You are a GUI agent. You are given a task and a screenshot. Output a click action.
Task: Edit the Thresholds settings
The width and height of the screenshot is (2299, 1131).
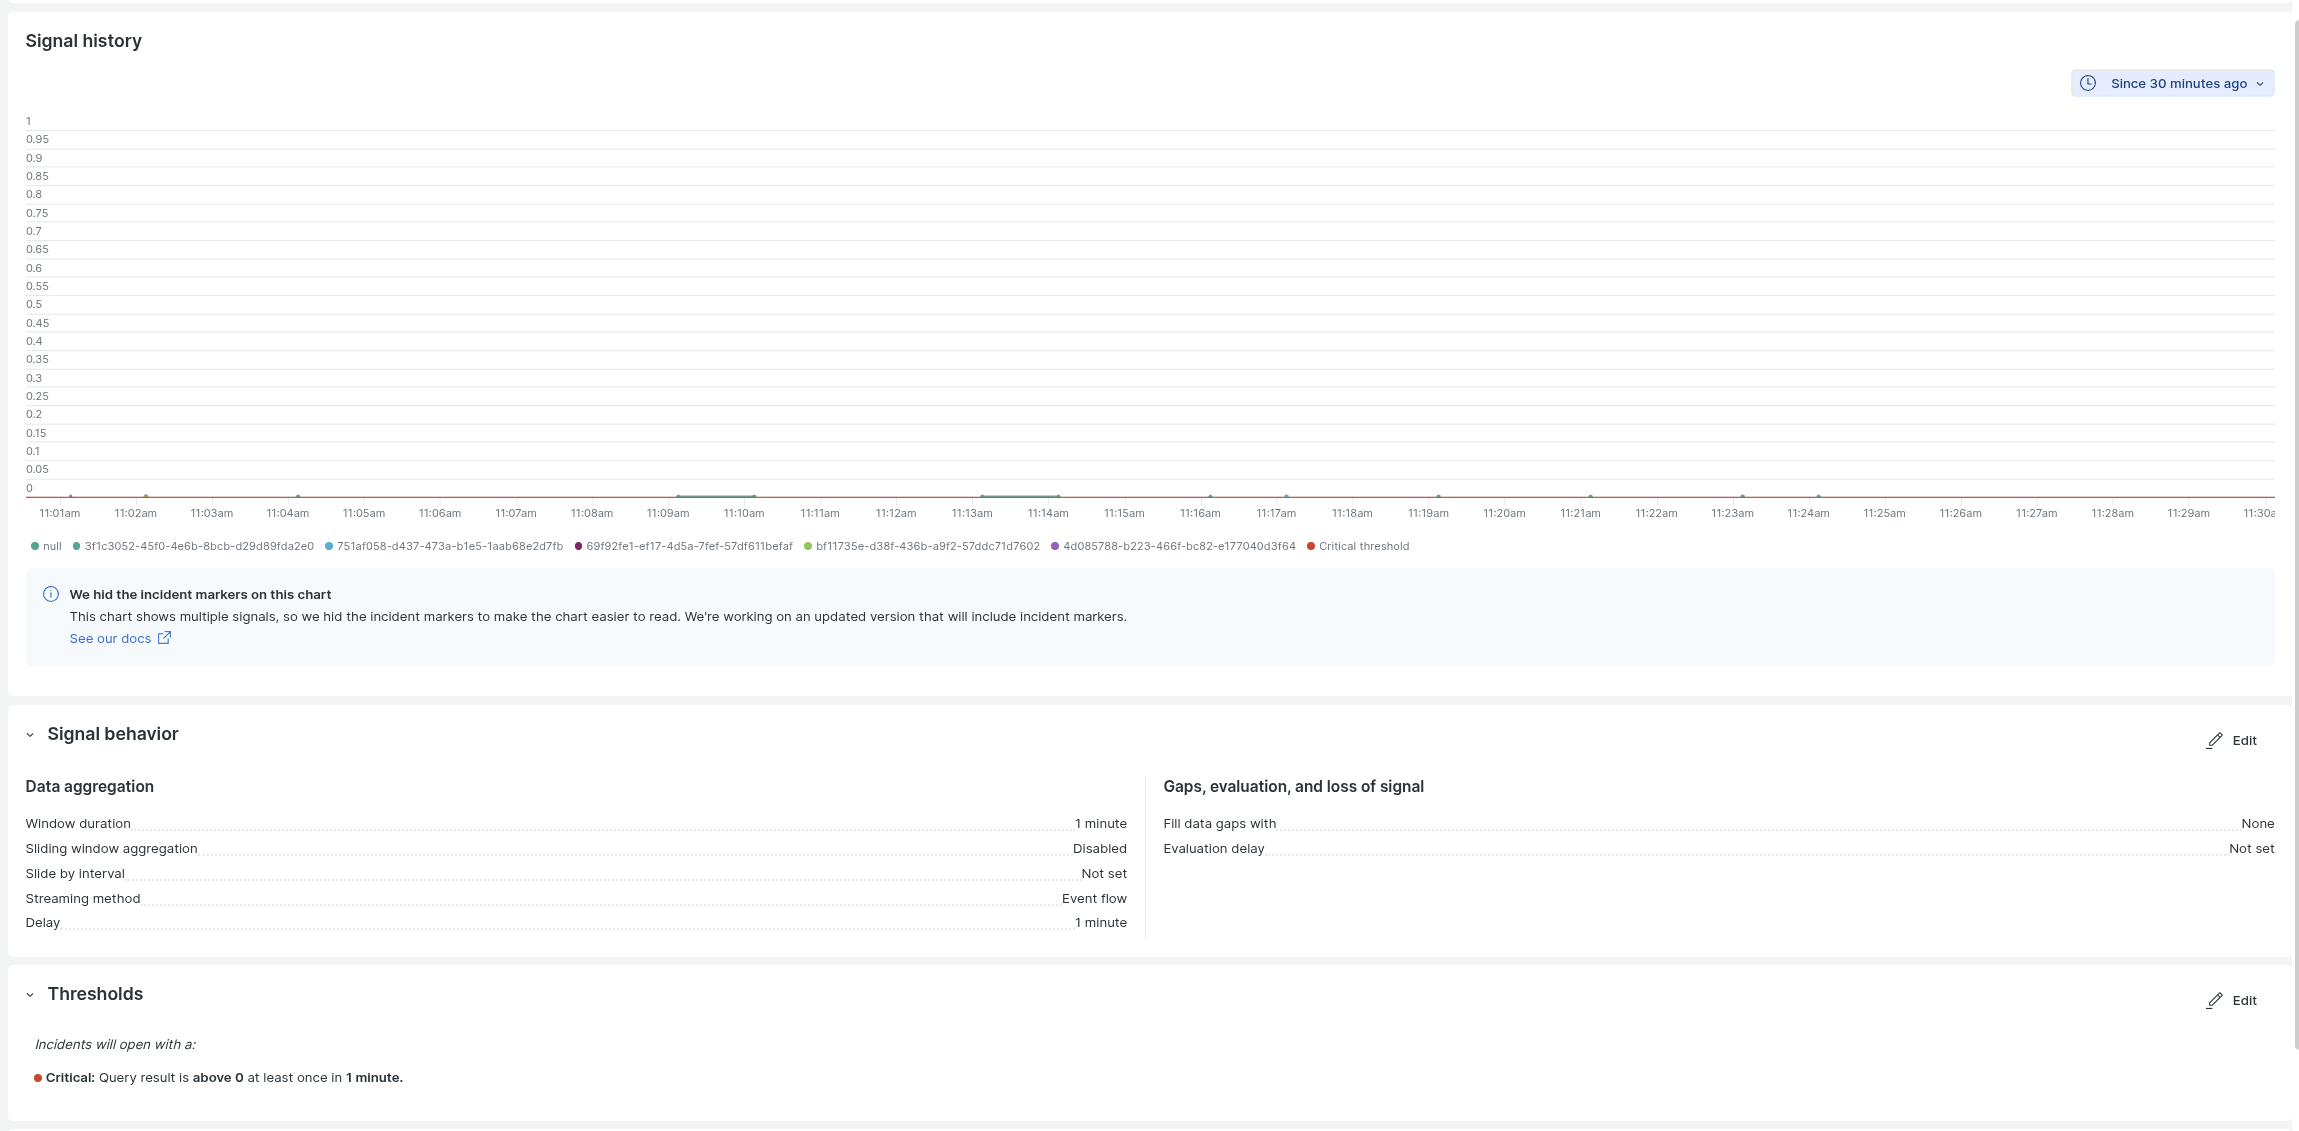[2232, 1000]
